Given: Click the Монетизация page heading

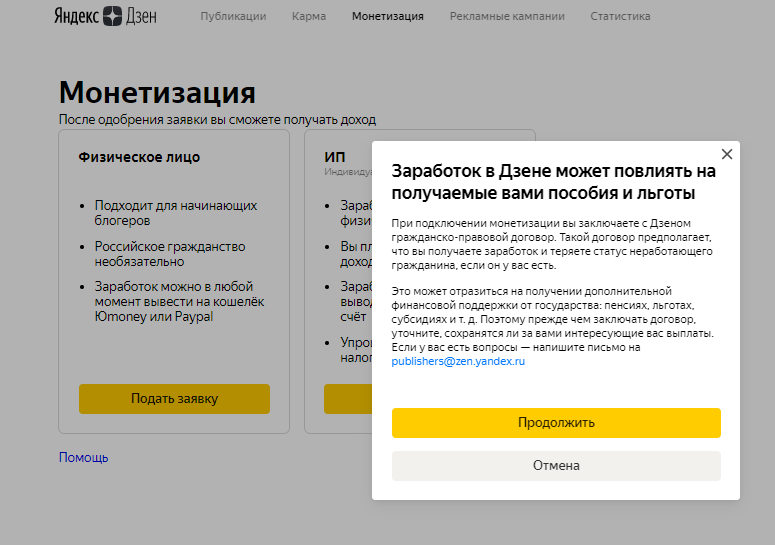Looking at the screenshot, I should click(x=157, y=92).
